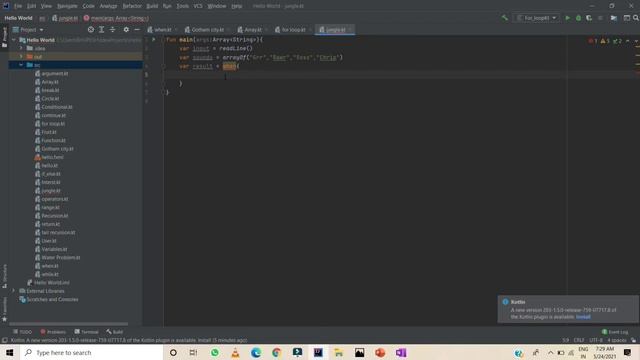Click the status bar tool window toggle icon

click(4, 340)
